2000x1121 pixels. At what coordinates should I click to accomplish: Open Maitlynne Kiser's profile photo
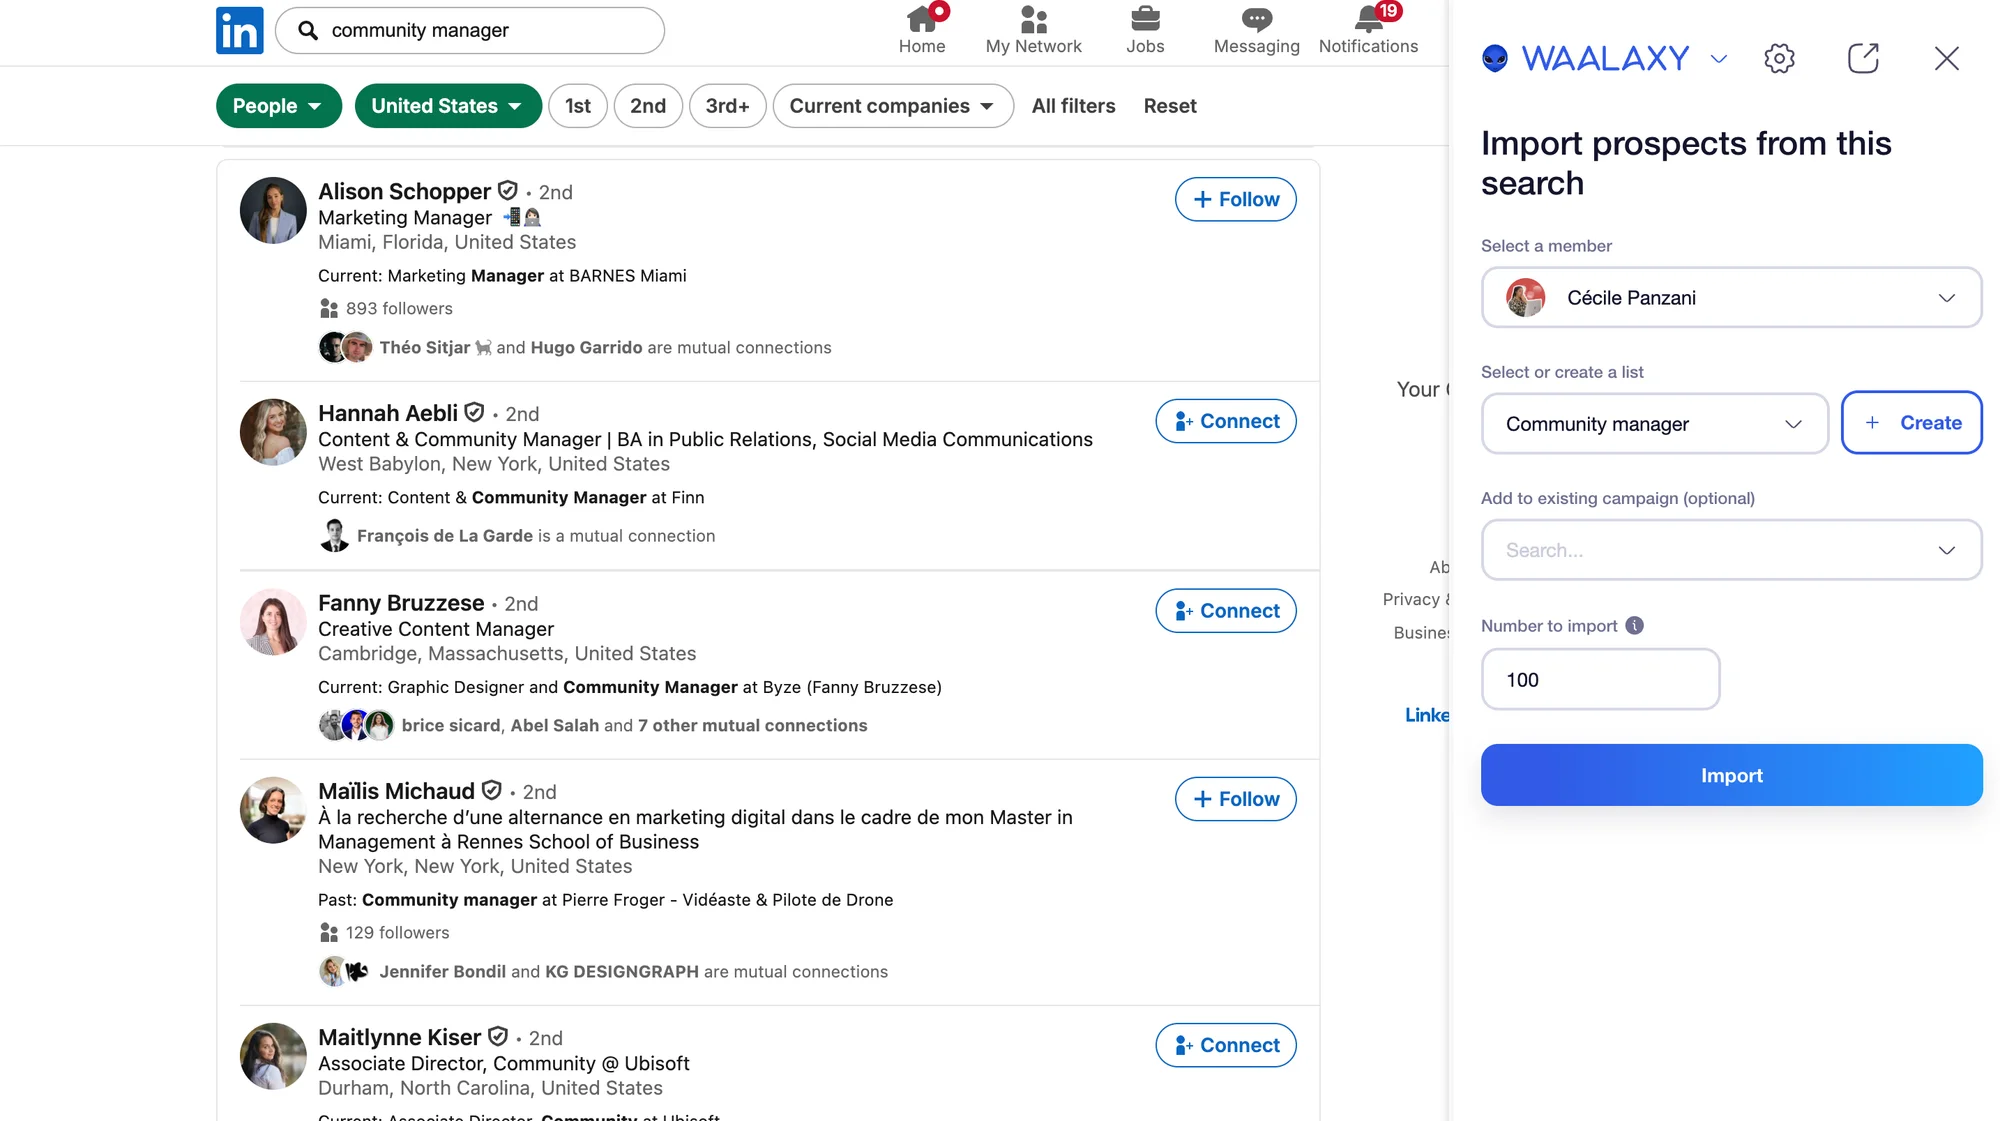273,1056
